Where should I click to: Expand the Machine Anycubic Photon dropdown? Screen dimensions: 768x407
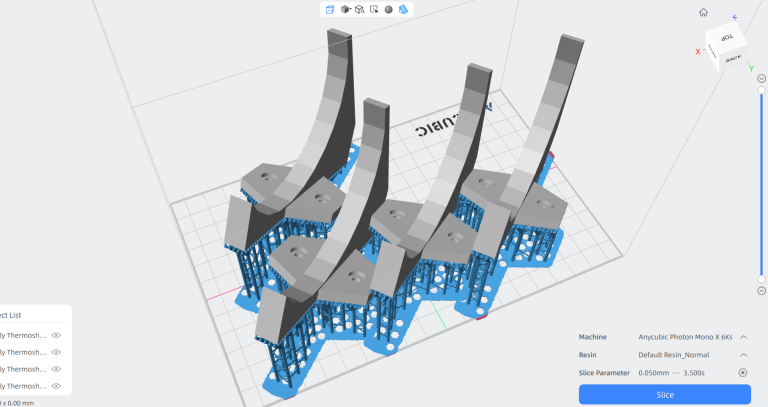[743, 337]
